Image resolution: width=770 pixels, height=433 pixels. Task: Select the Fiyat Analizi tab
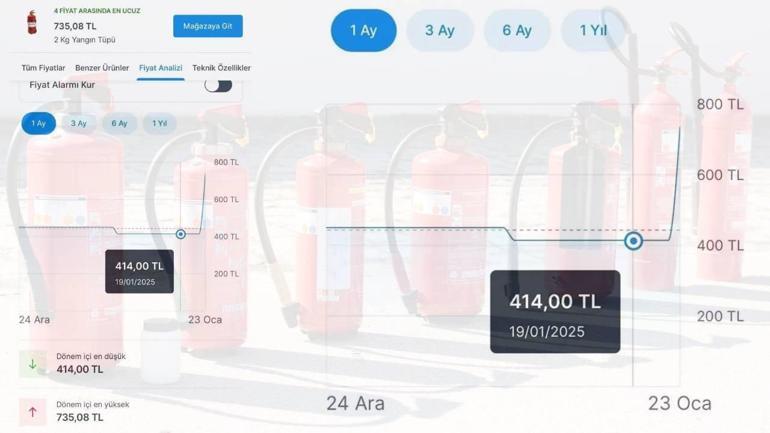pyautogui.click(x=161, y=68)
